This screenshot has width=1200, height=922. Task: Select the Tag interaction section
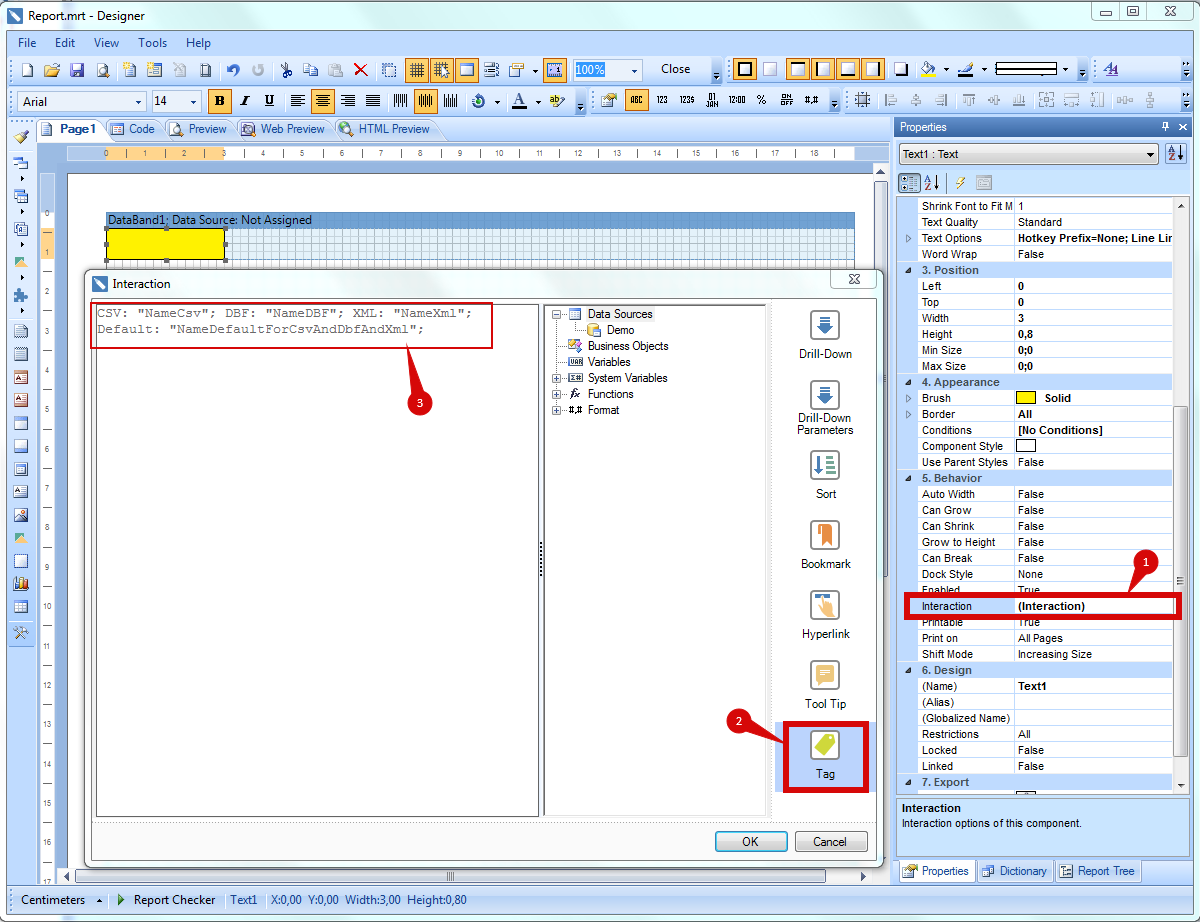pyautogui.click(x=825, y=755)
